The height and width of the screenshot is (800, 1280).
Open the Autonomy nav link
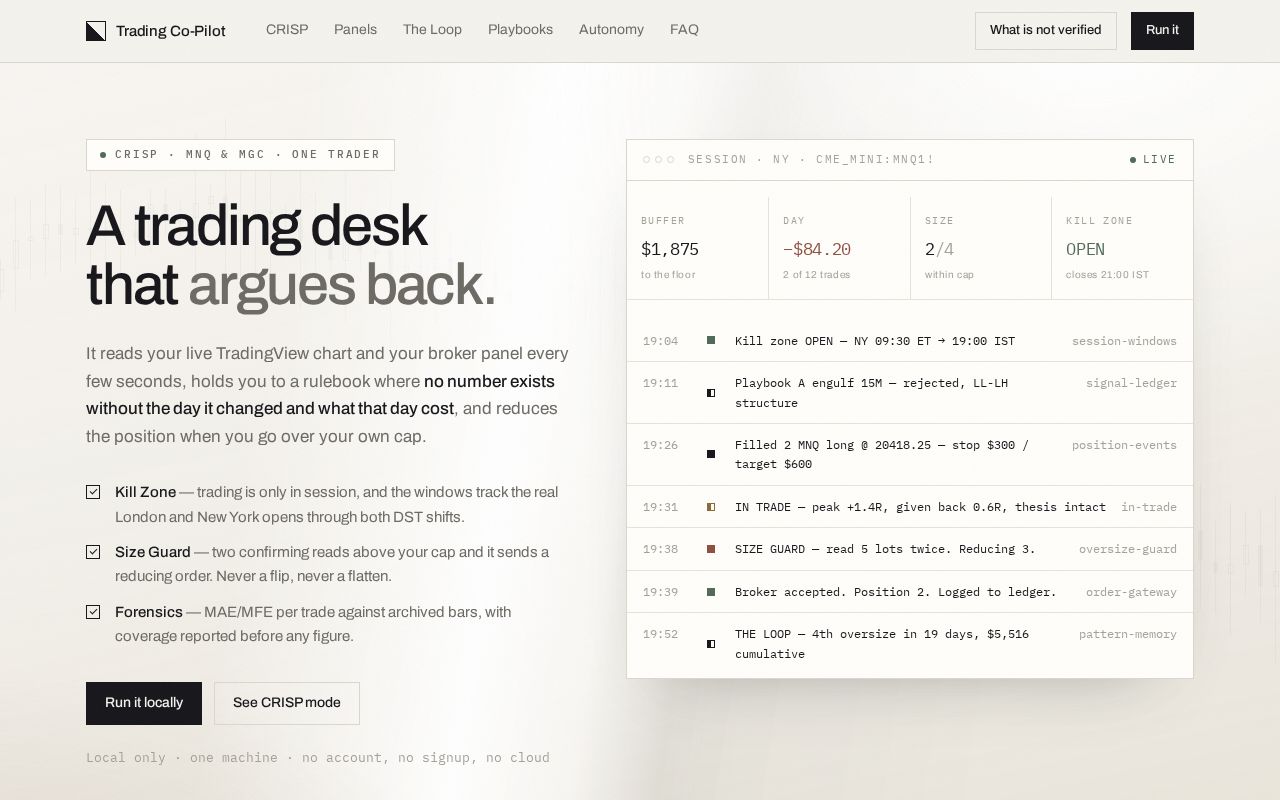[611, 30]
